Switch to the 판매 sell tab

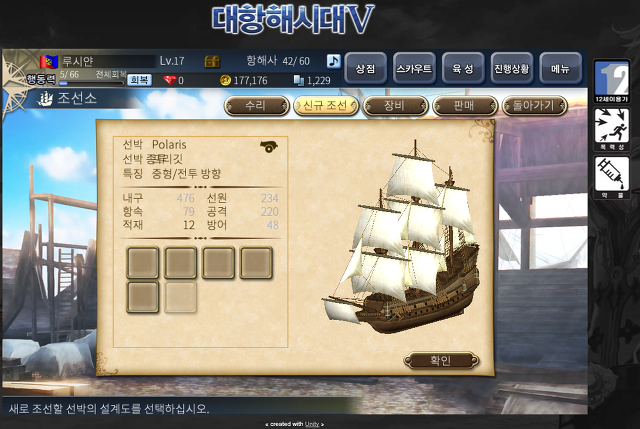tap(464, 106)
